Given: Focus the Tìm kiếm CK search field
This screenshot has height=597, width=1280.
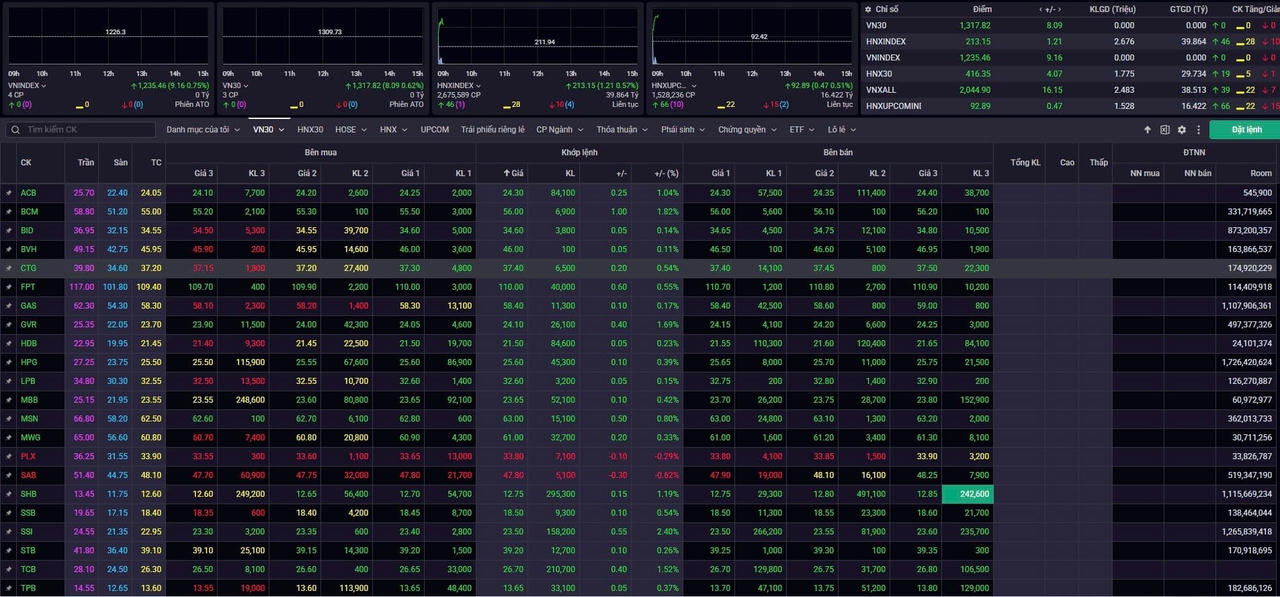Looking at the screenshot, I should [88, 130].
